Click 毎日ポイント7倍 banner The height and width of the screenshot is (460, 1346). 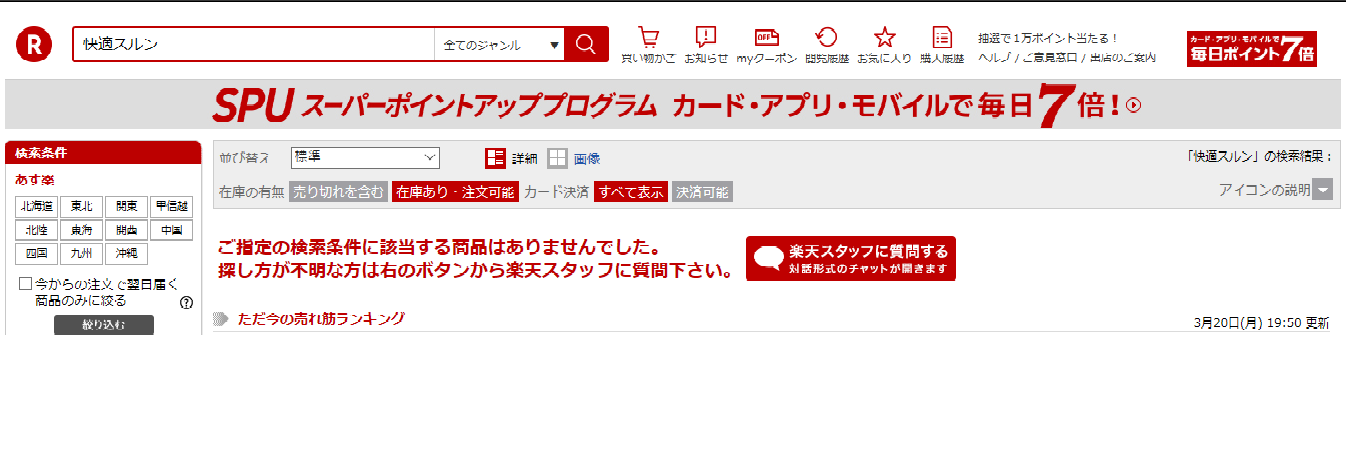click(1252, 49)
